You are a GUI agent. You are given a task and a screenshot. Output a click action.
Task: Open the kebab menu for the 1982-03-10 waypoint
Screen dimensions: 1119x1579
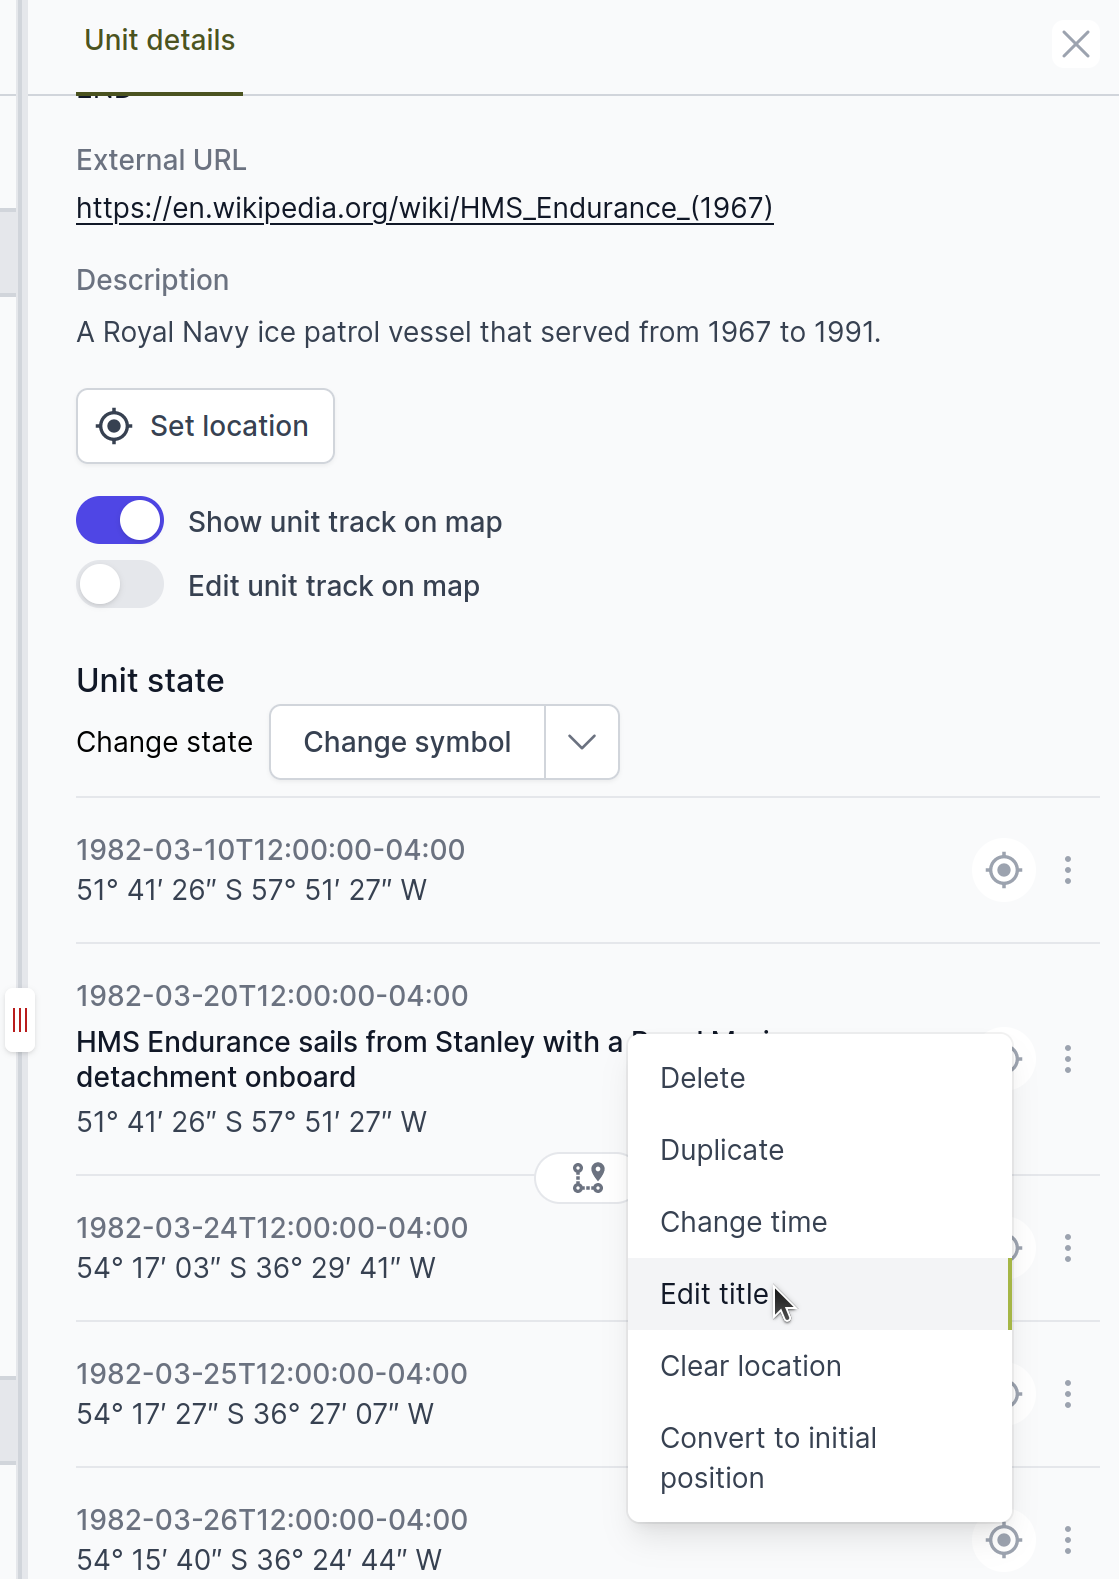pos(1067,870)
